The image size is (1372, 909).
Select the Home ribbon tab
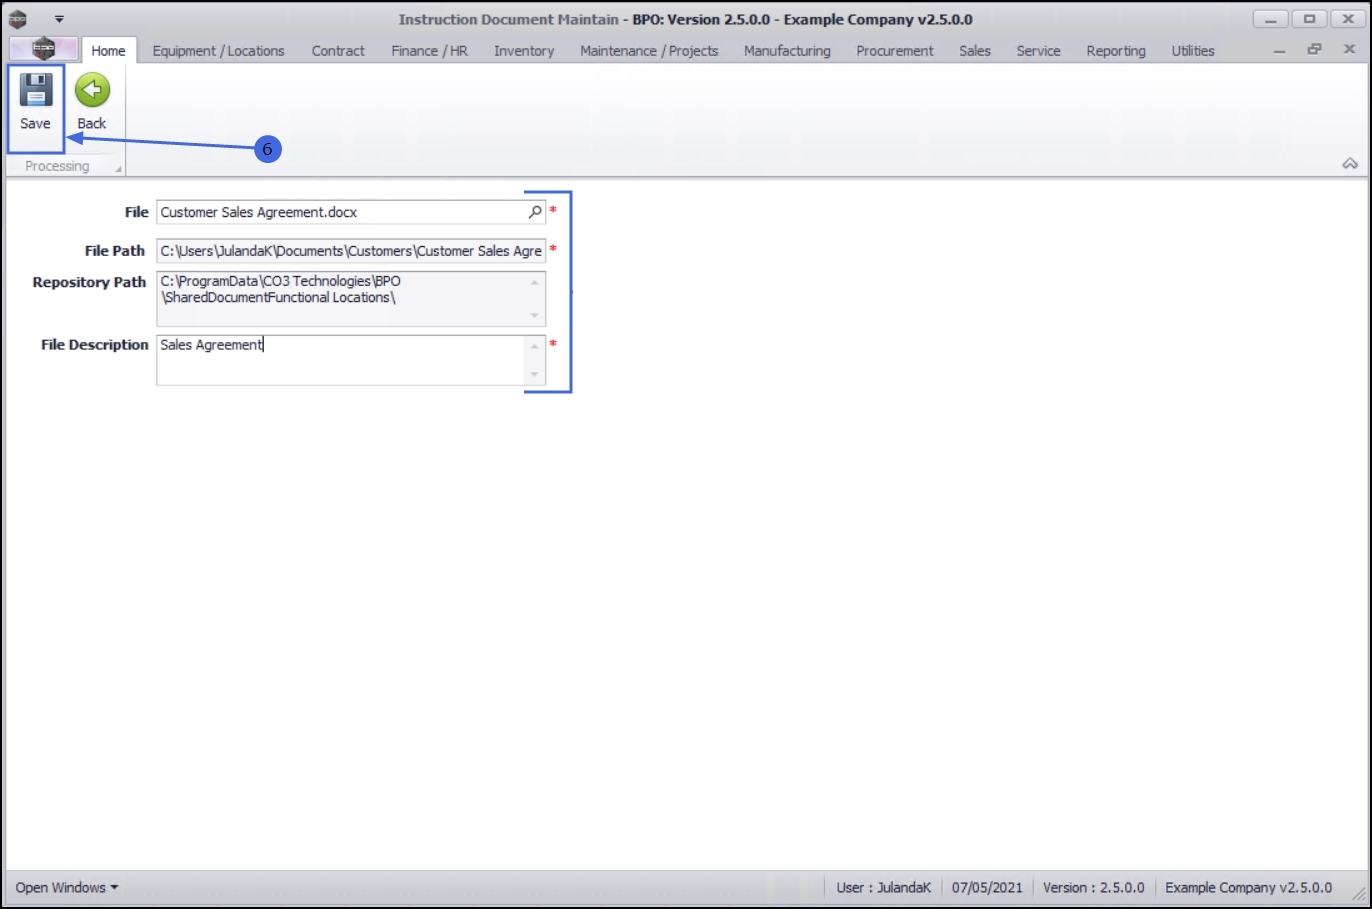click(x=108, y=50)
